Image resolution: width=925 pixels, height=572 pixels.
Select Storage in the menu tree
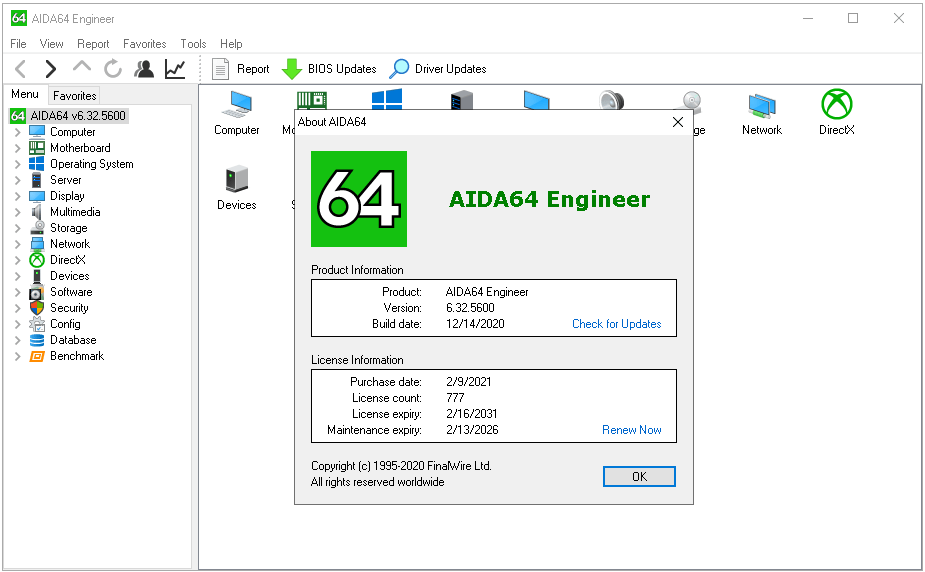tap(68, 228)
